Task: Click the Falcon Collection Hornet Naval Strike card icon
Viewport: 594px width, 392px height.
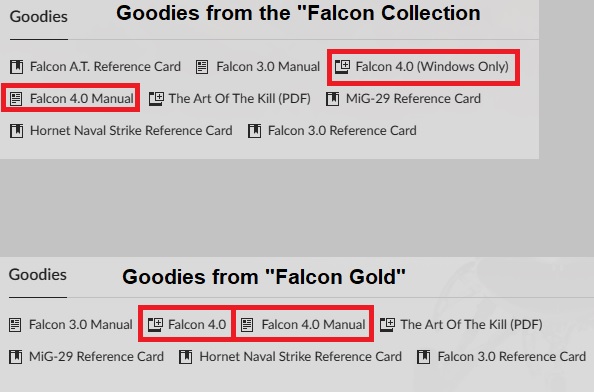Action: click(17, 131)
